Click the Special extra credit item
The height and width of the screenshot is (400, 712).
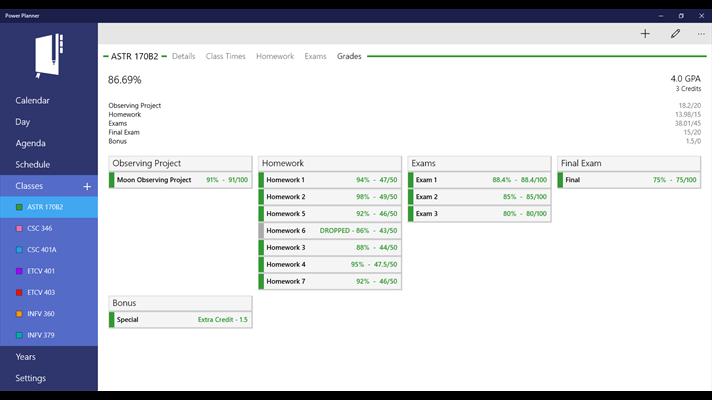click(x=181, y=320)
